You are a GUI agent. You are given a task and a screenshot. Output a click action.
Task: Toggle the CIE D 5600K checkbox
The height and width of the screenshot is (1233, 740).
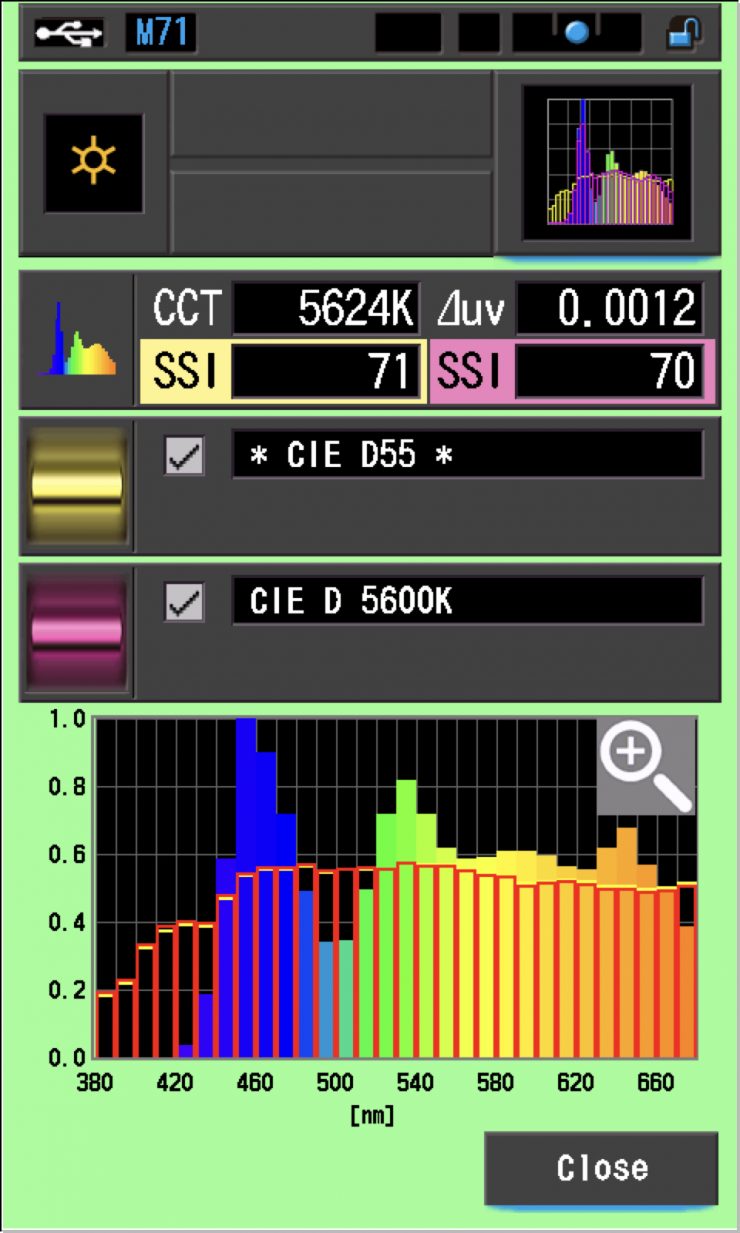[184, 602]
